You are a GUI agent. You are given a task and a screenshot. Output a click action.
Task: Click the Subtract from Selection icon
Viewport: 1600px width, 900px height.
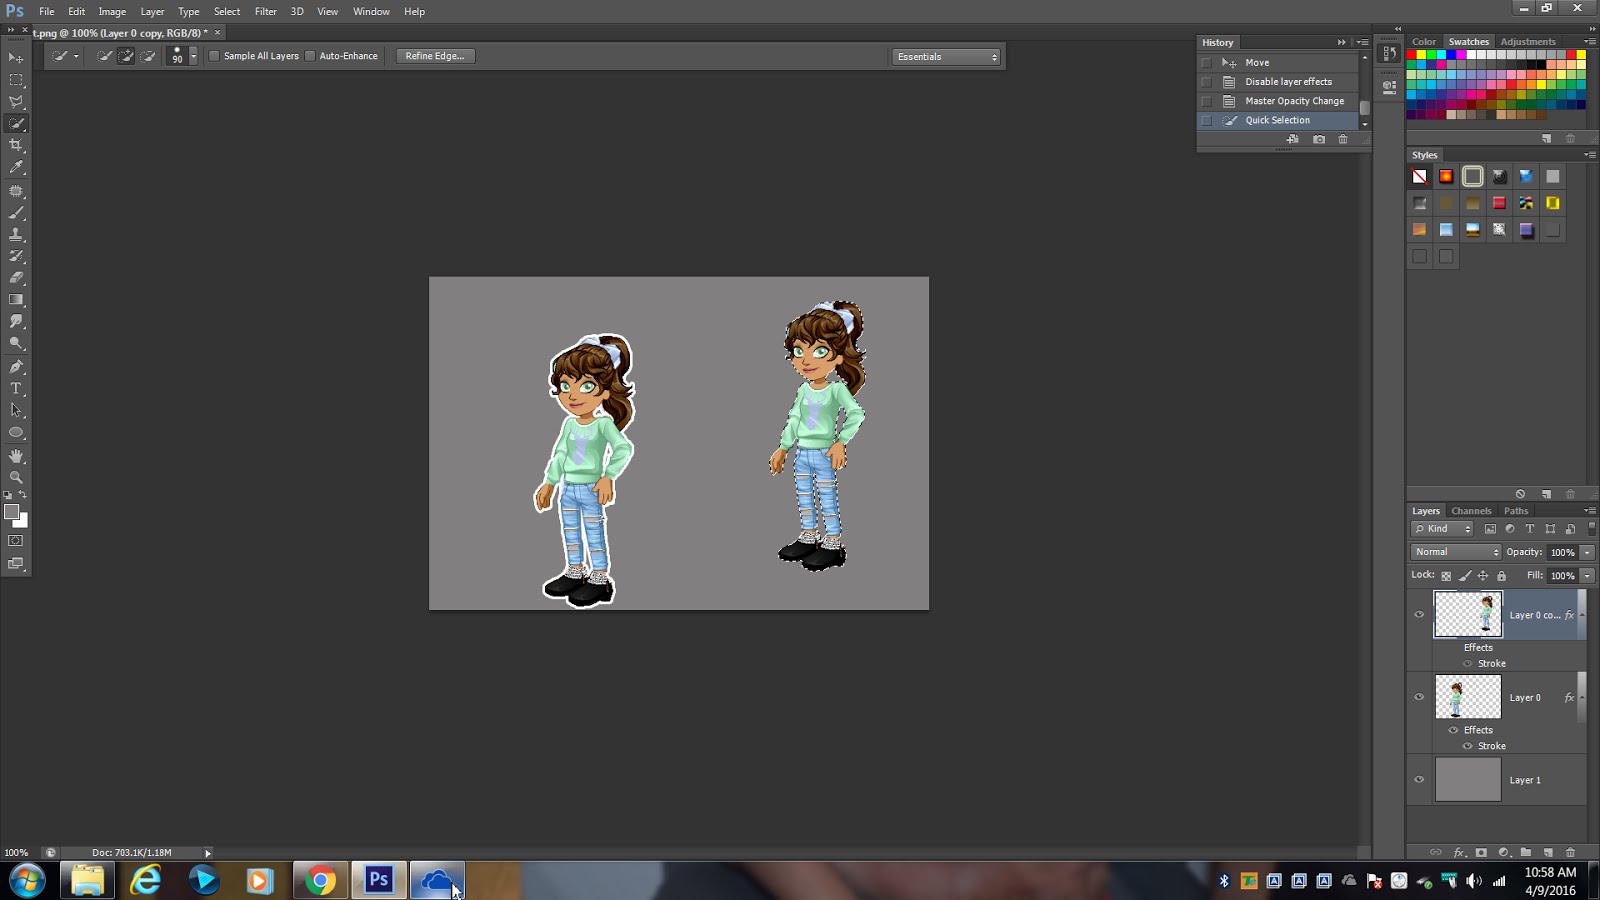click(x=148, y=56)
